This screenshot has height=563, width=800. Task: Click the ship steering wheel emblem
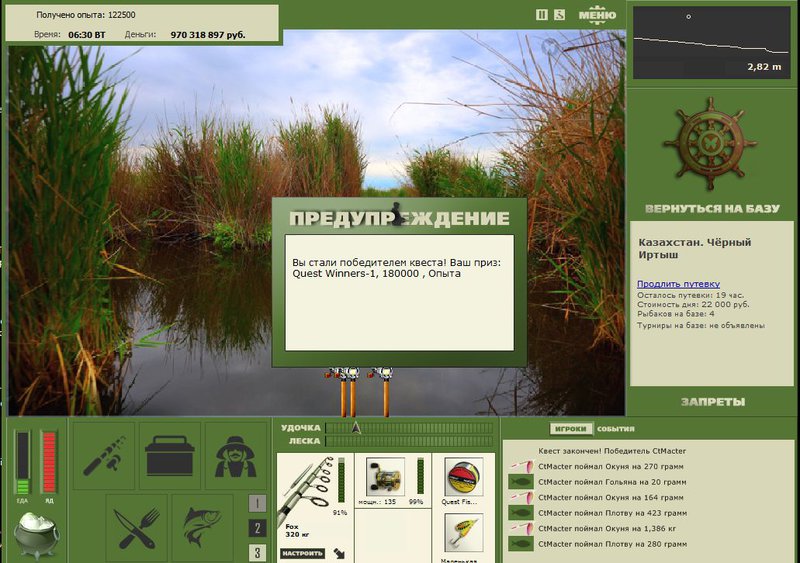click(x=710, y=144)
